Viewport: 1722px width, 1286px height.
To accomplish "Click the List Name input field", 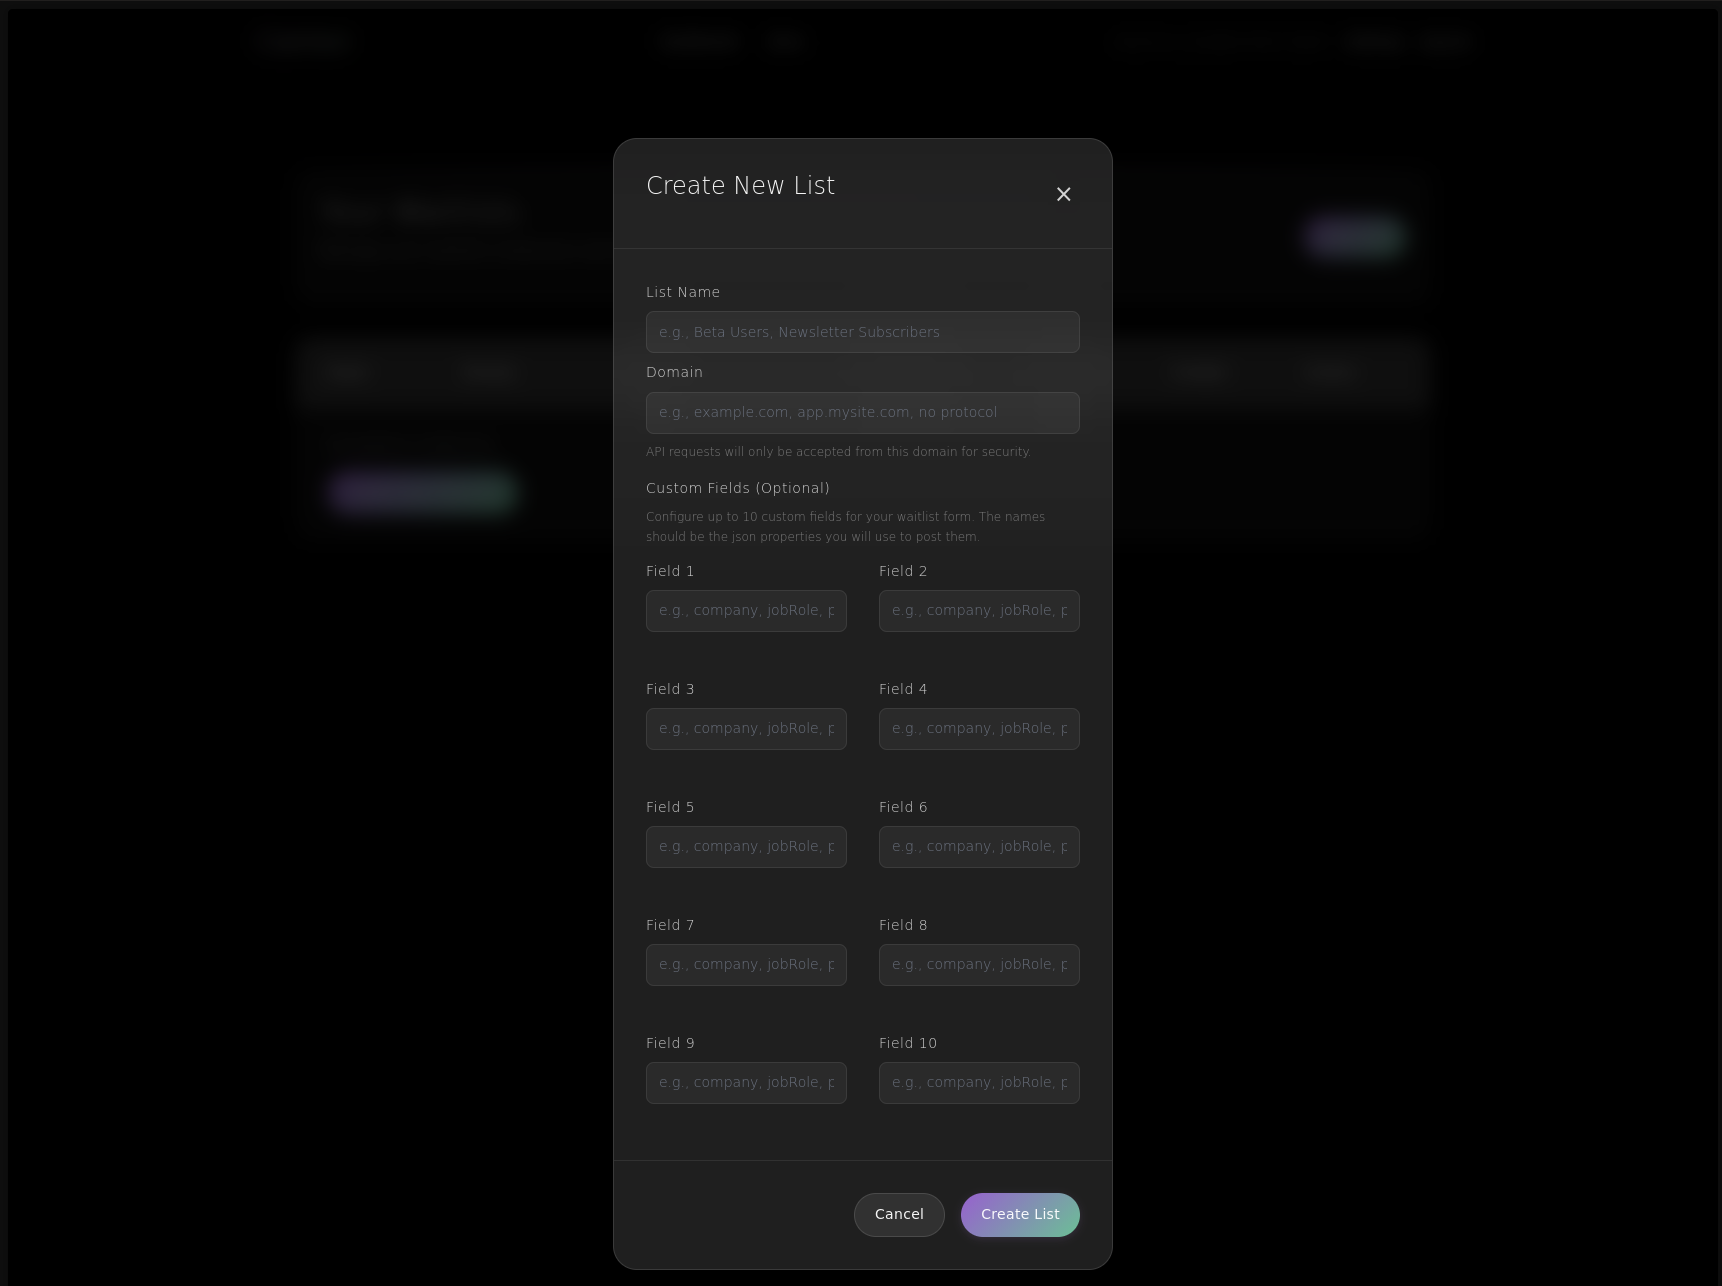I will pos(862,332).
